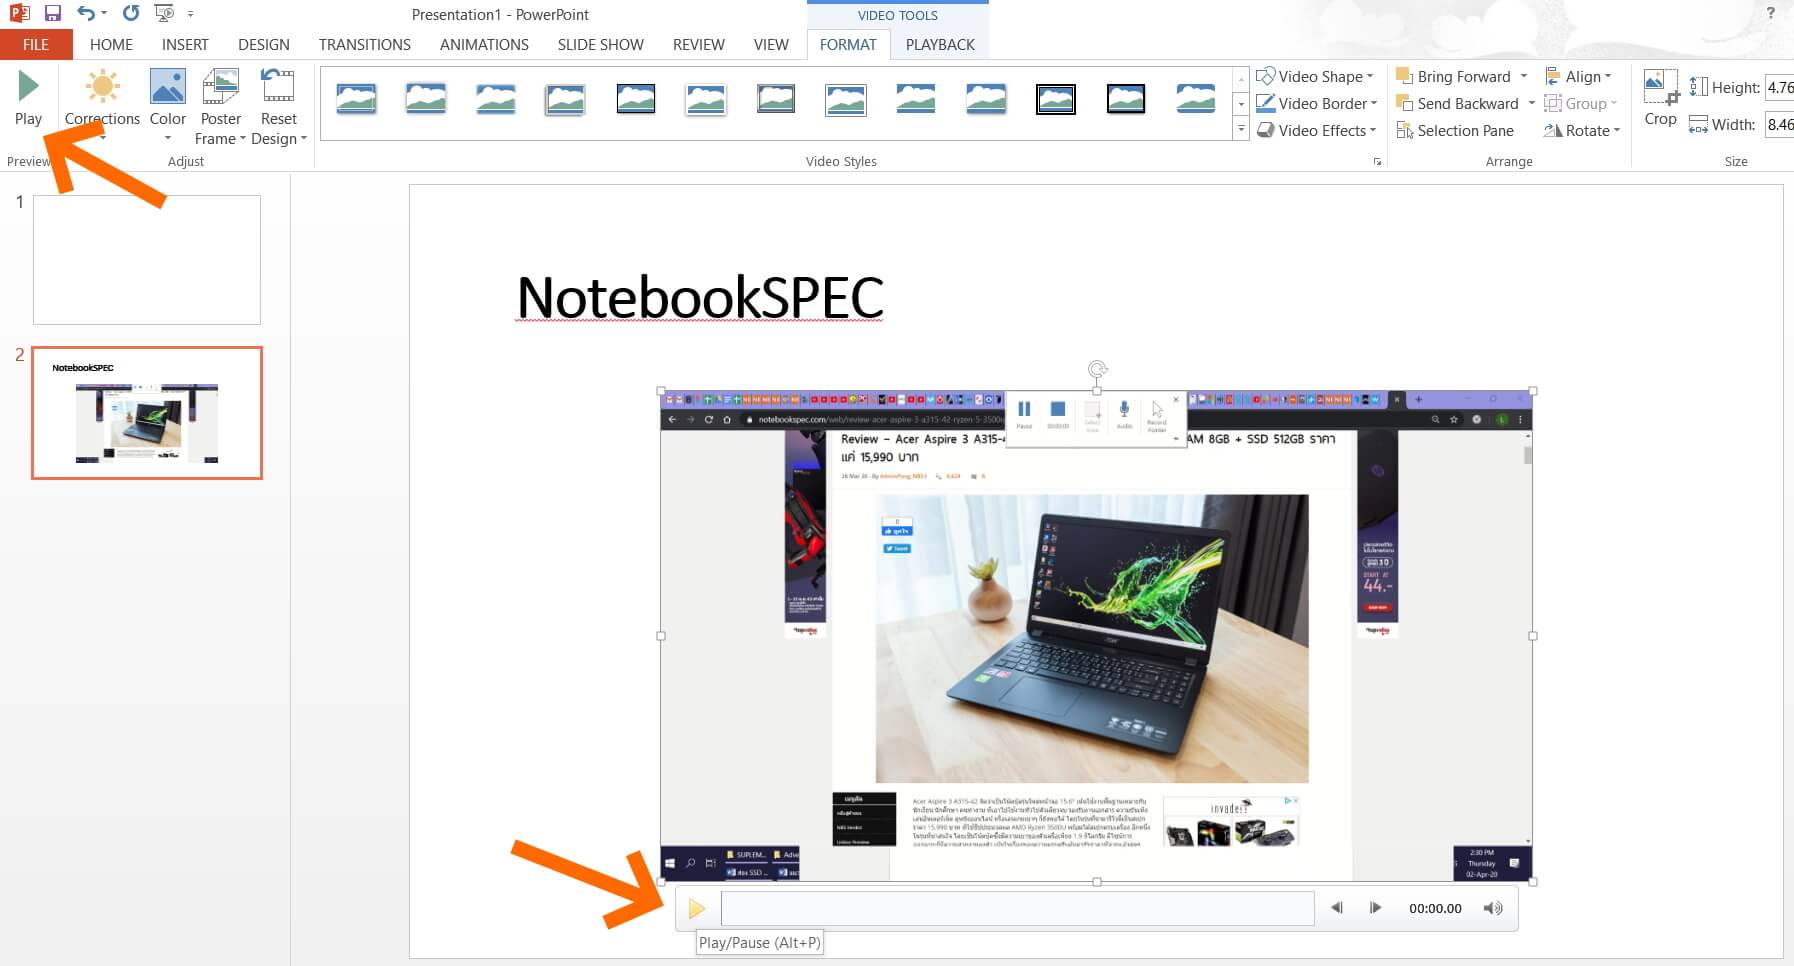Open the Video Border dropdown
1794x966 pixels.
click(1316, 103)
